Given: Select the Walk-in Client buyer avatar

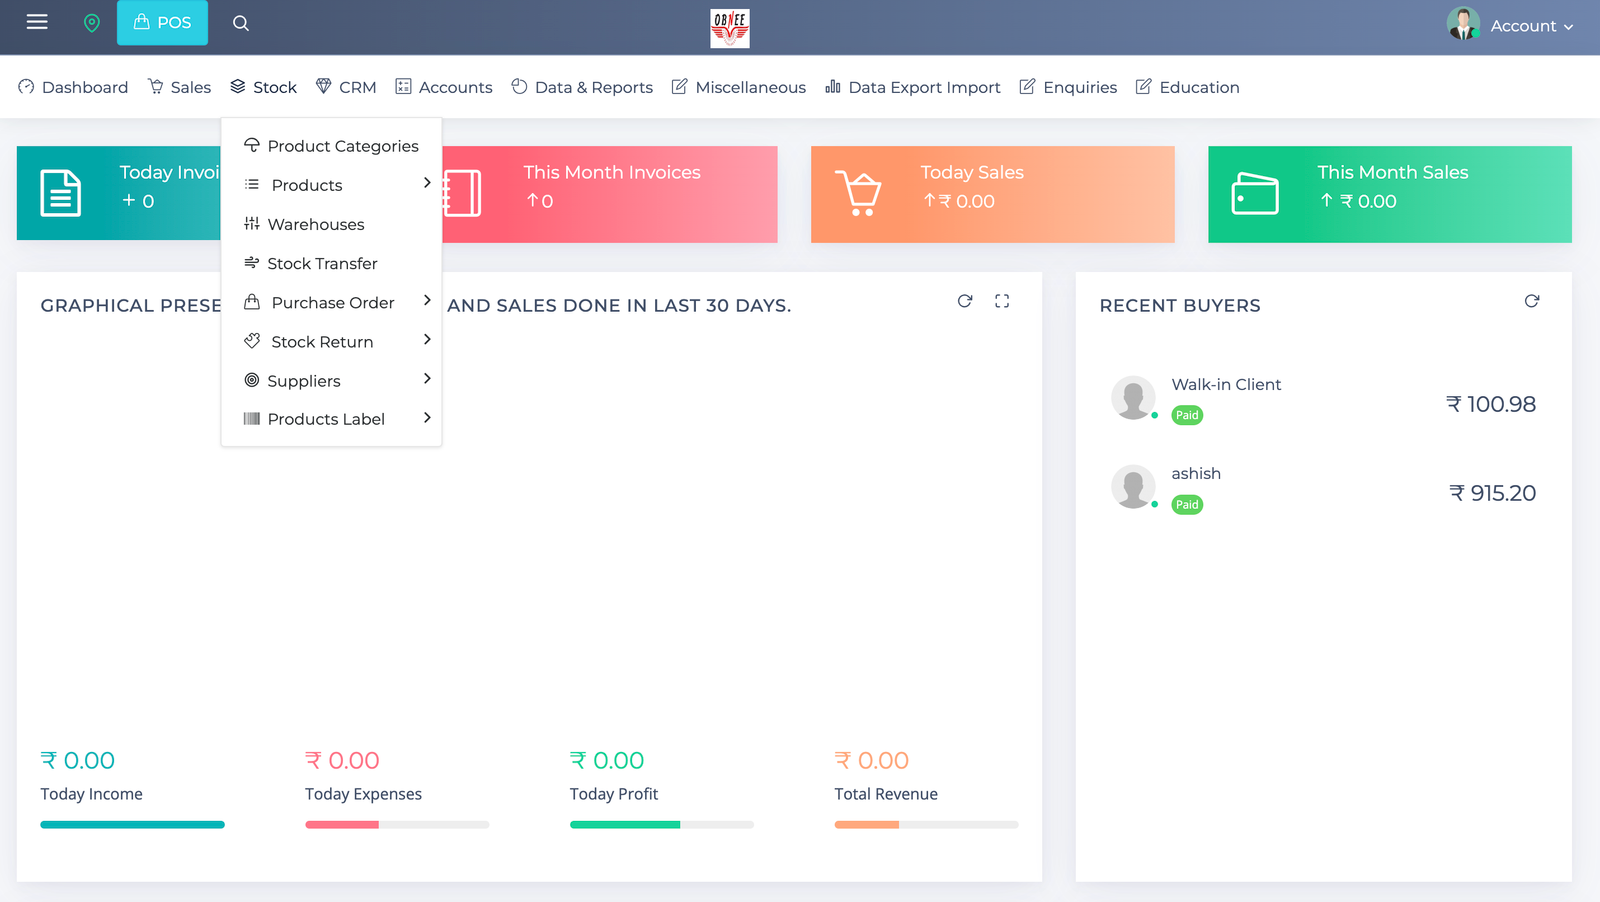Looking at the screenshot, I should 1133,398.
